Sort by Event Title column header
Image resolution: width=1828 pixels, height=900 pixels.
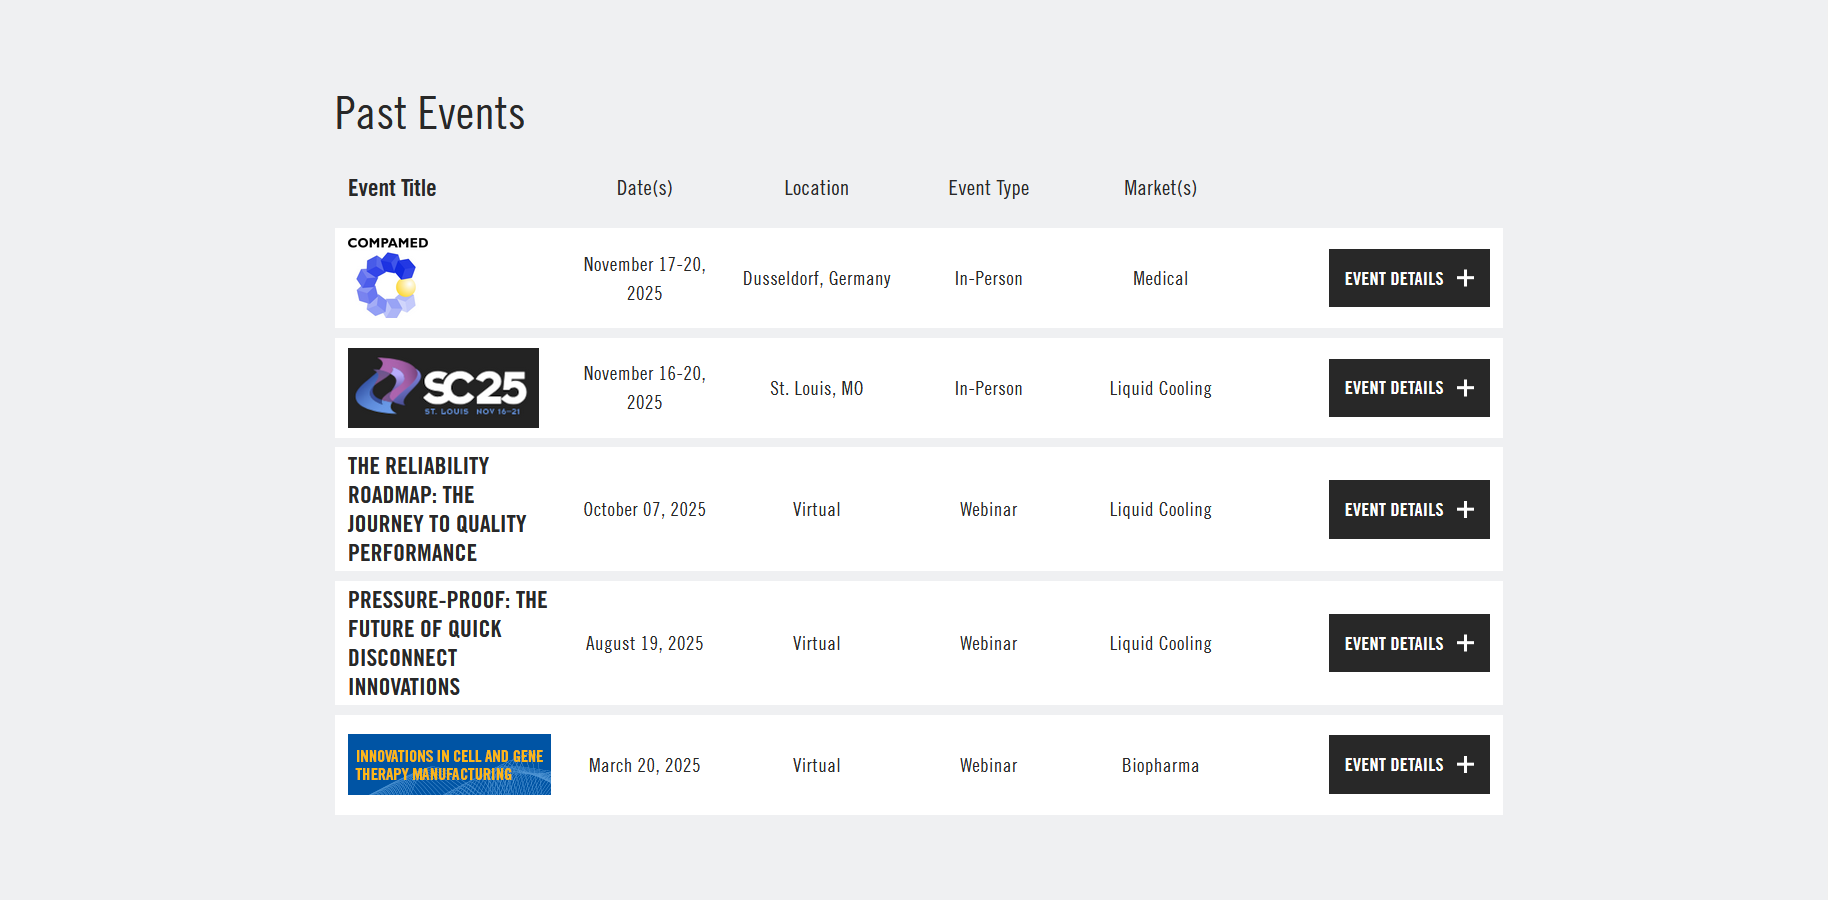pyautogui.click(x=392, y=188)
